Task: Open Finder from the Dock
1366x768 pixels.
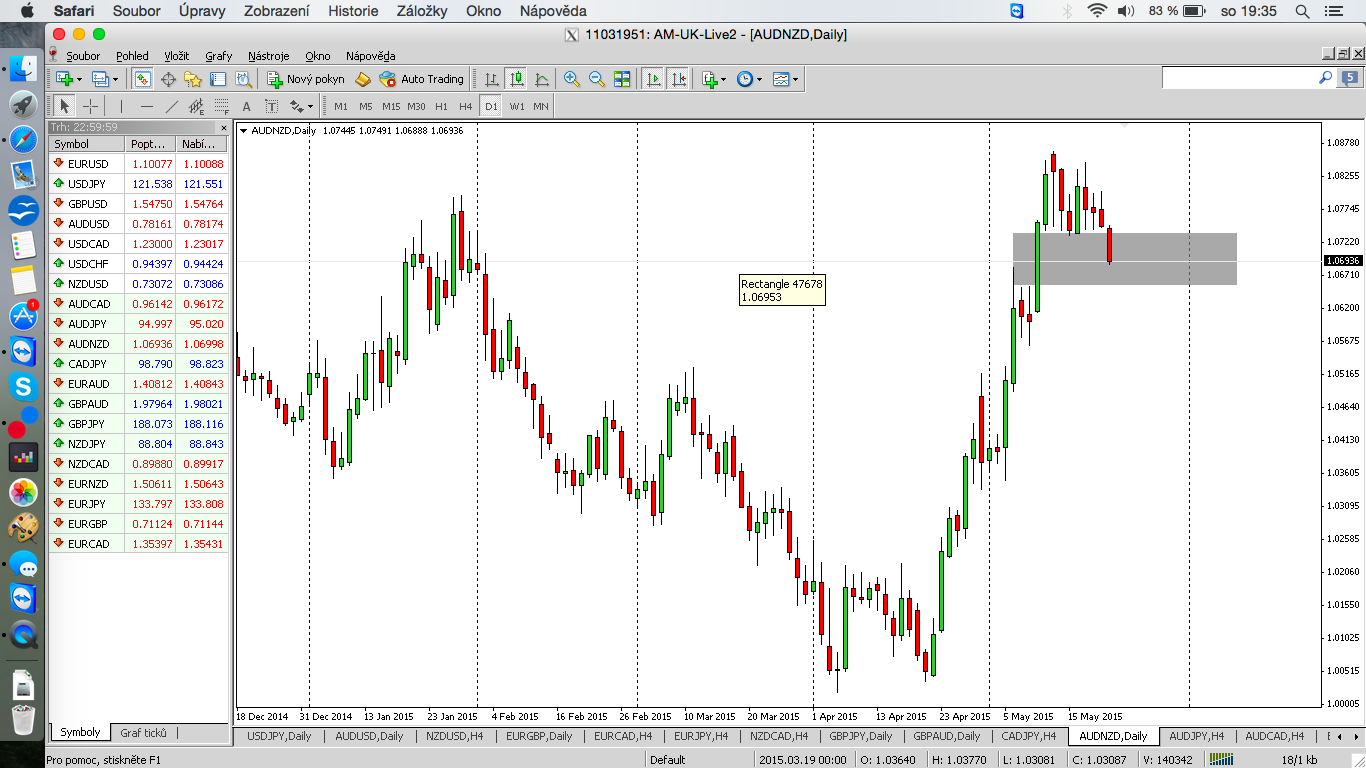Action: point(23,69)
